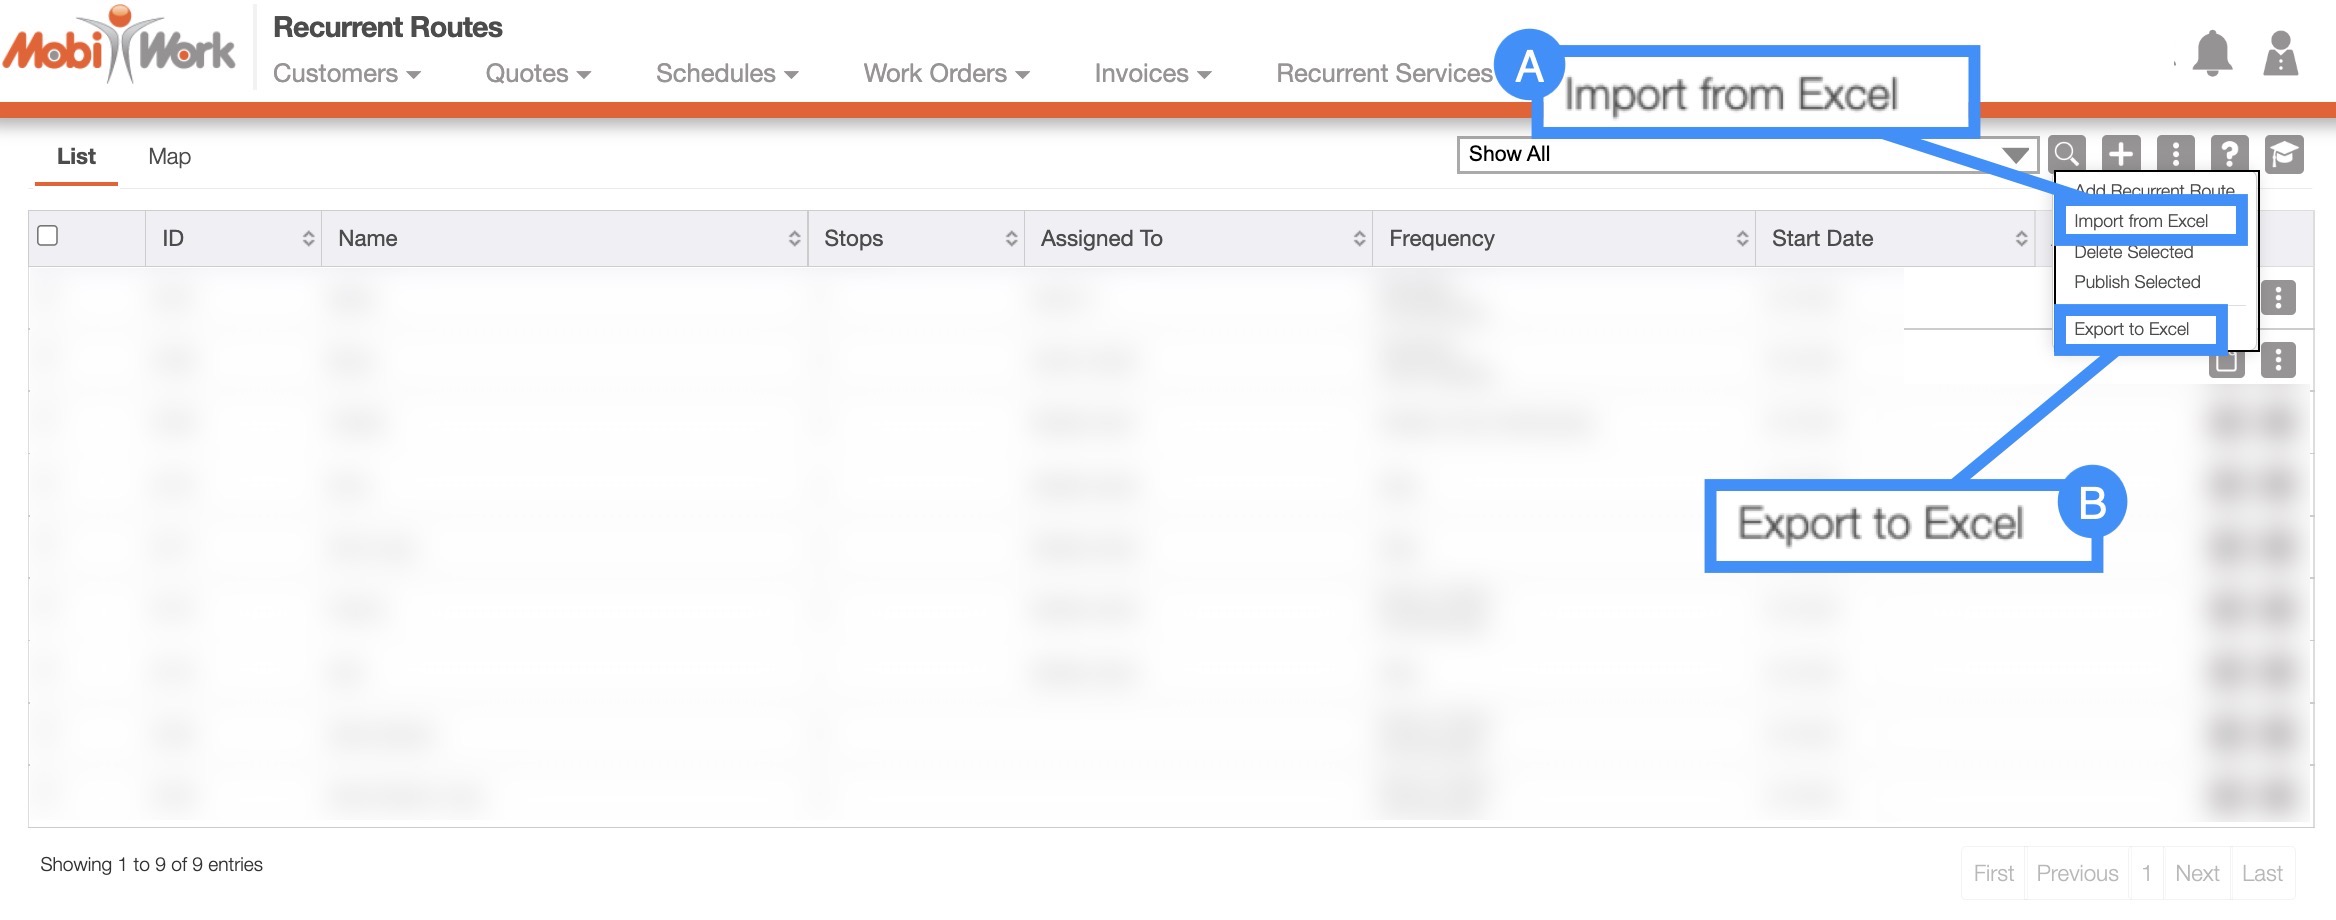
Task: Expand the Customers dropdown menu
Action: tap(346, 74)
